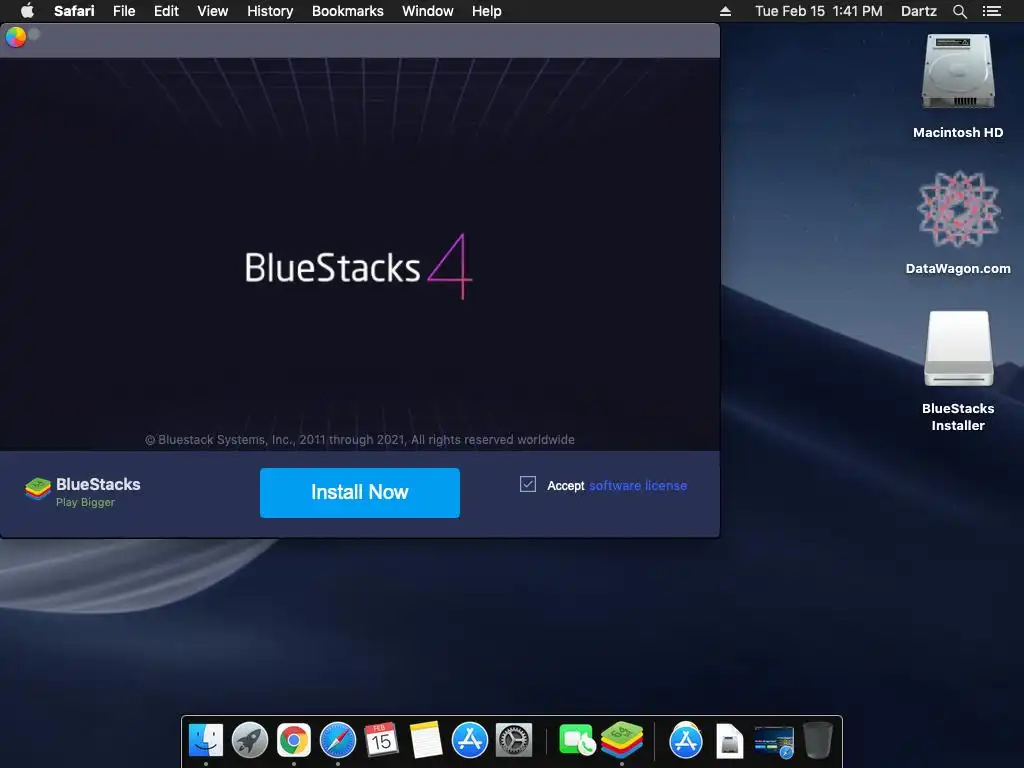Uncheck the Accept license checkbox
The width and height of the screenshot is (1024, 768).
pos(528,484)
